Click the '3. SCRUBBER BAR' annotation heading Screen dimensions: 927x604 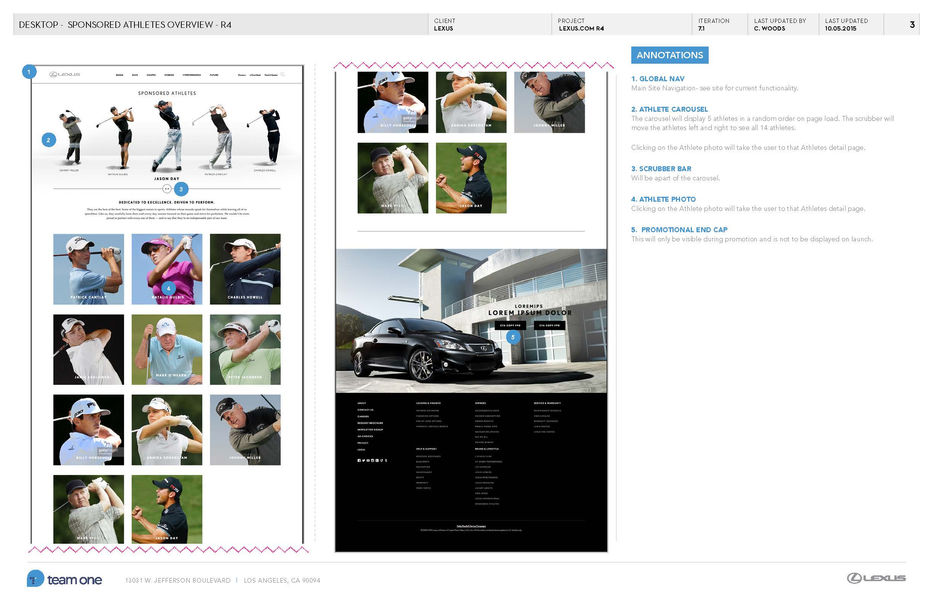coord(661,168)
